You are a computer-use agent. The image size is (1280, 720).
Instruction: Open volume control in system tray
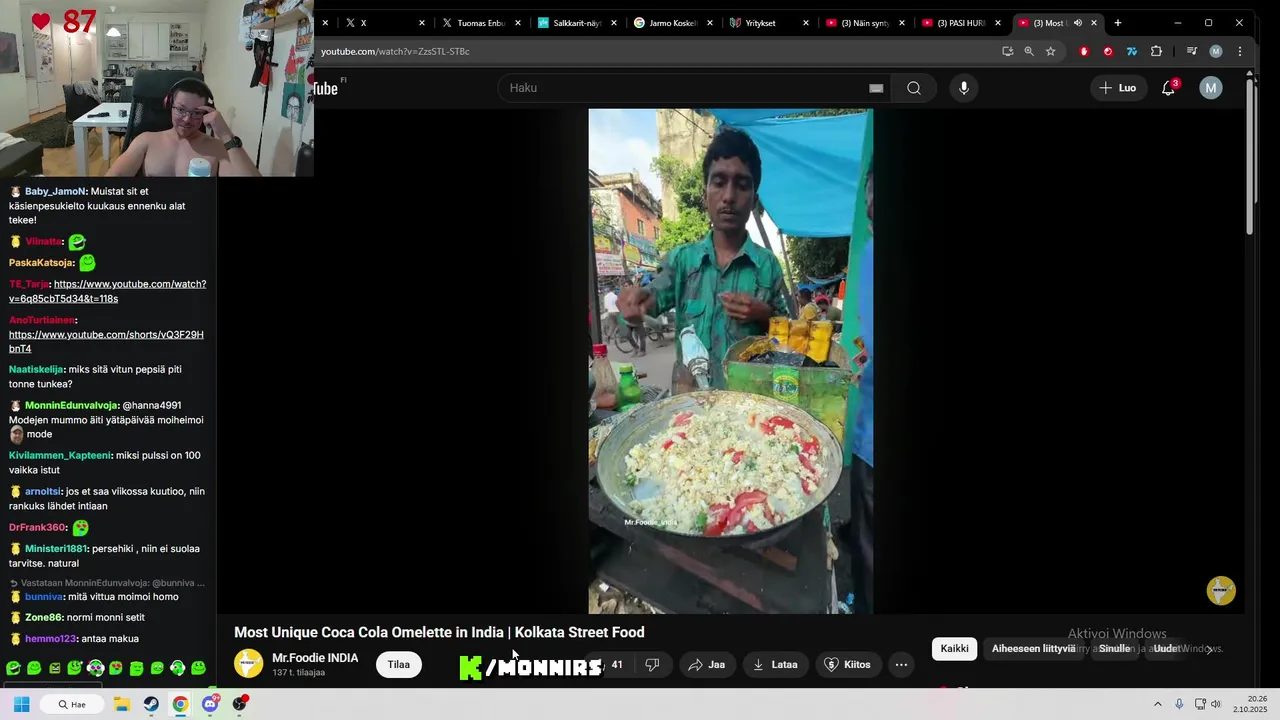point(1216,704)
